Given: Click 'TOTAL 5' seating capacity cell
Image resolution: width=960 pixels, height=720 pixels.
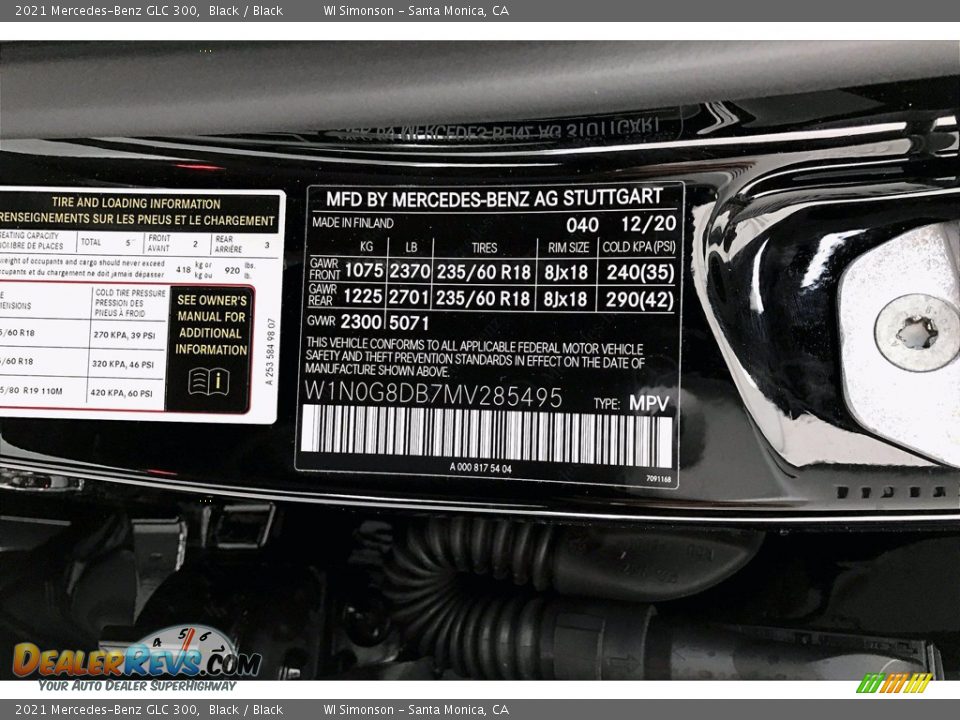Looking at the screenshot, I should pyautogui.click(x=108, y=242).
